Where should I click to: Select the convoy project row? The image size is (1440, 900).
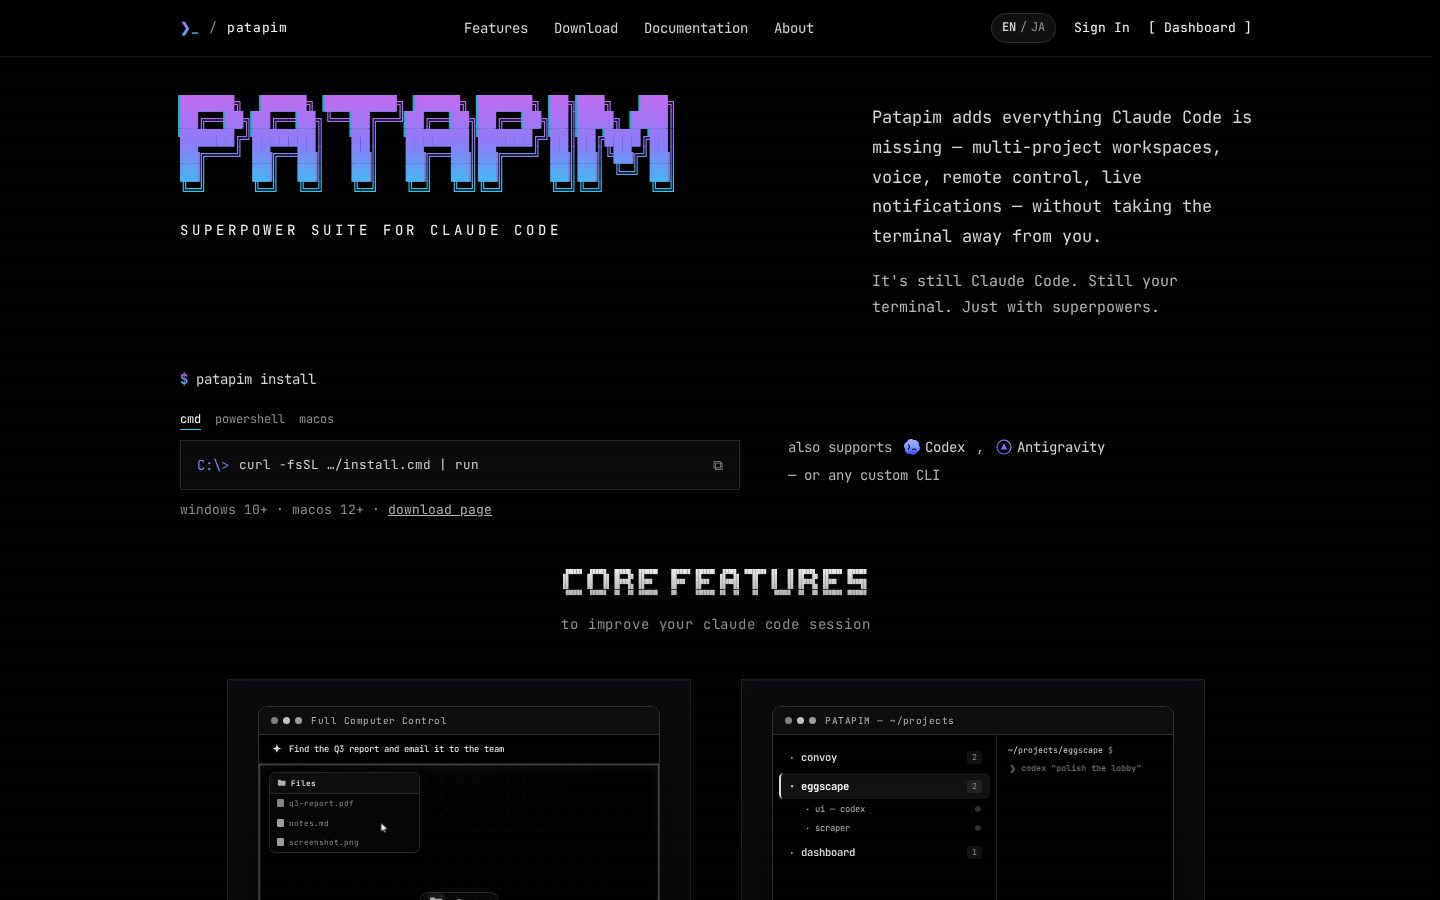pos(884,758)
